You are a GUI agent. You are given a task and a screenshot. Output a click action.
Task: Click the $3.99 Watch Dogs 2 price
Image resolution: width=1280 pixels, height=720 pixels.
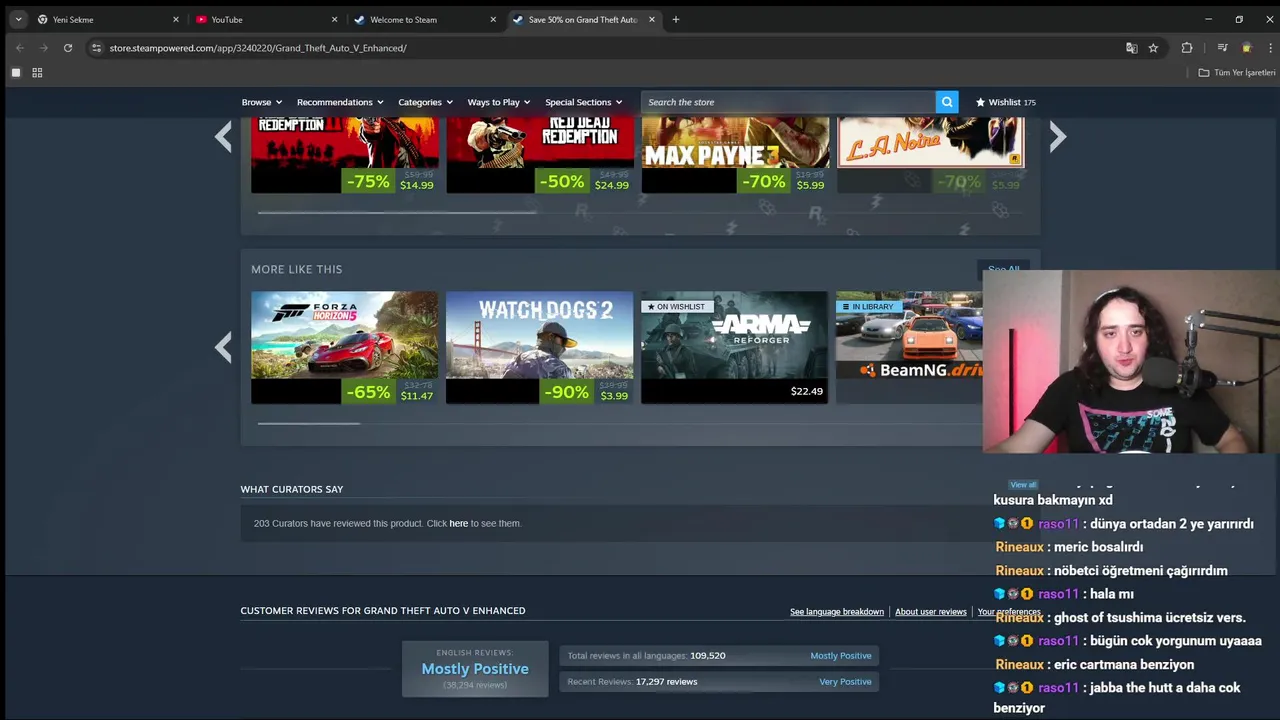click(x=614, y=396)
